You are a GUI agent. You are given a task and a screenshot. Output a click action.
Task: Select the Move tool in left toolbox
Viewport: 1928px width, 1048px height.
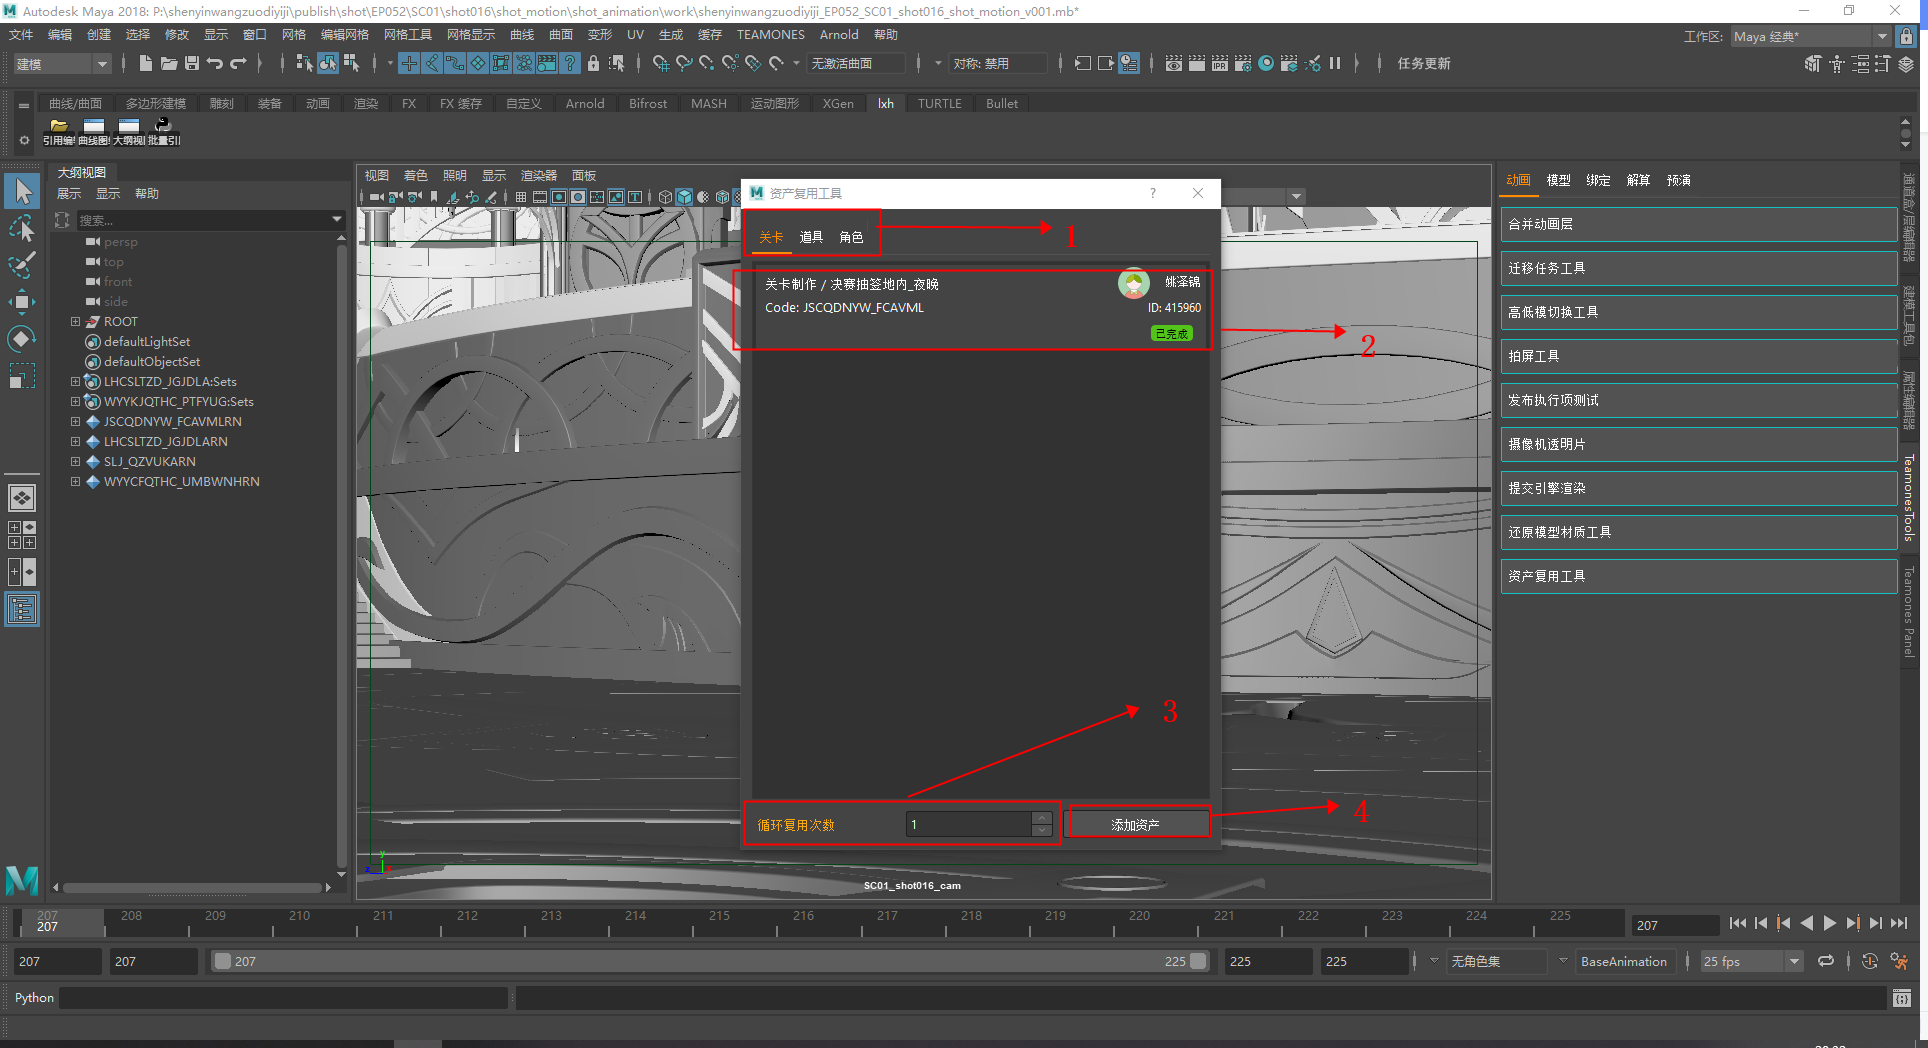click(21, 301)
